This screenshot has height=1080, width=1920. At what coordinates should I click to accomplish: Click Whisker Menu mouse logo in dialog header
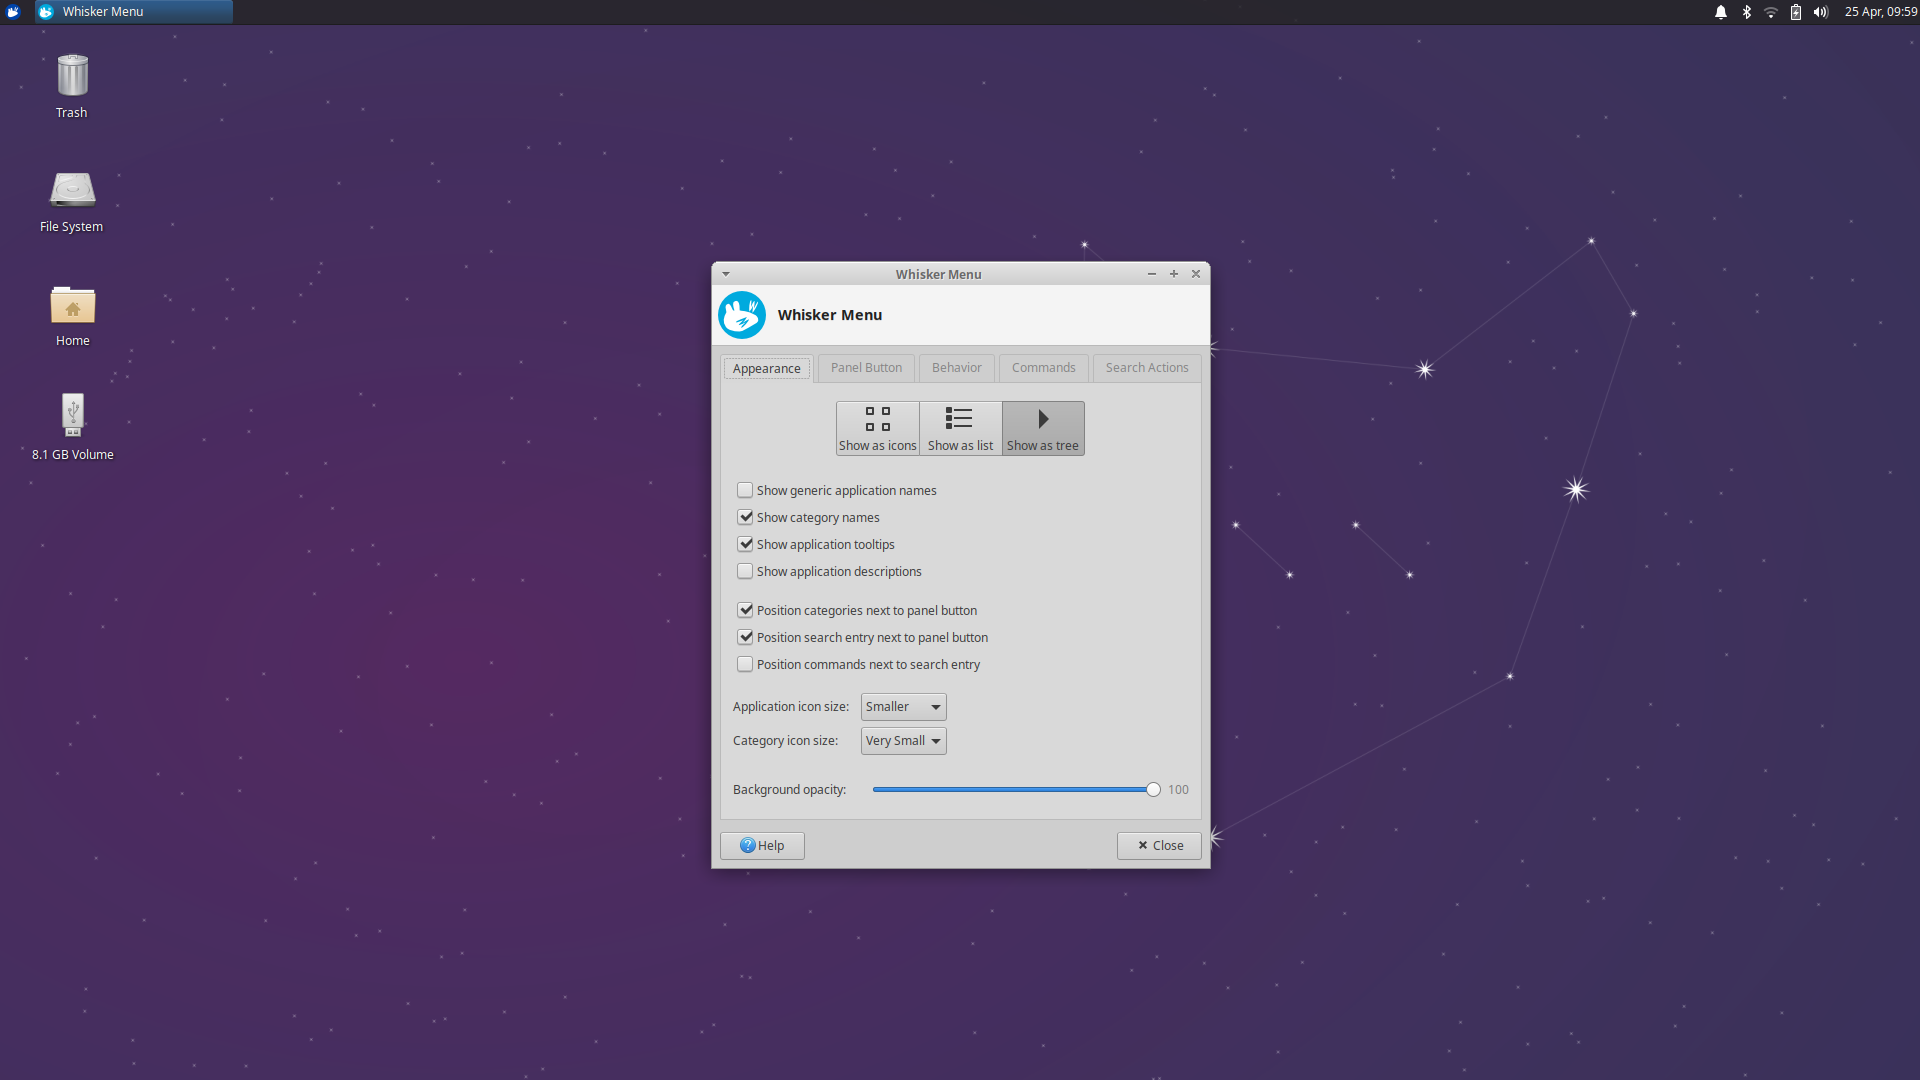[742, 315]
